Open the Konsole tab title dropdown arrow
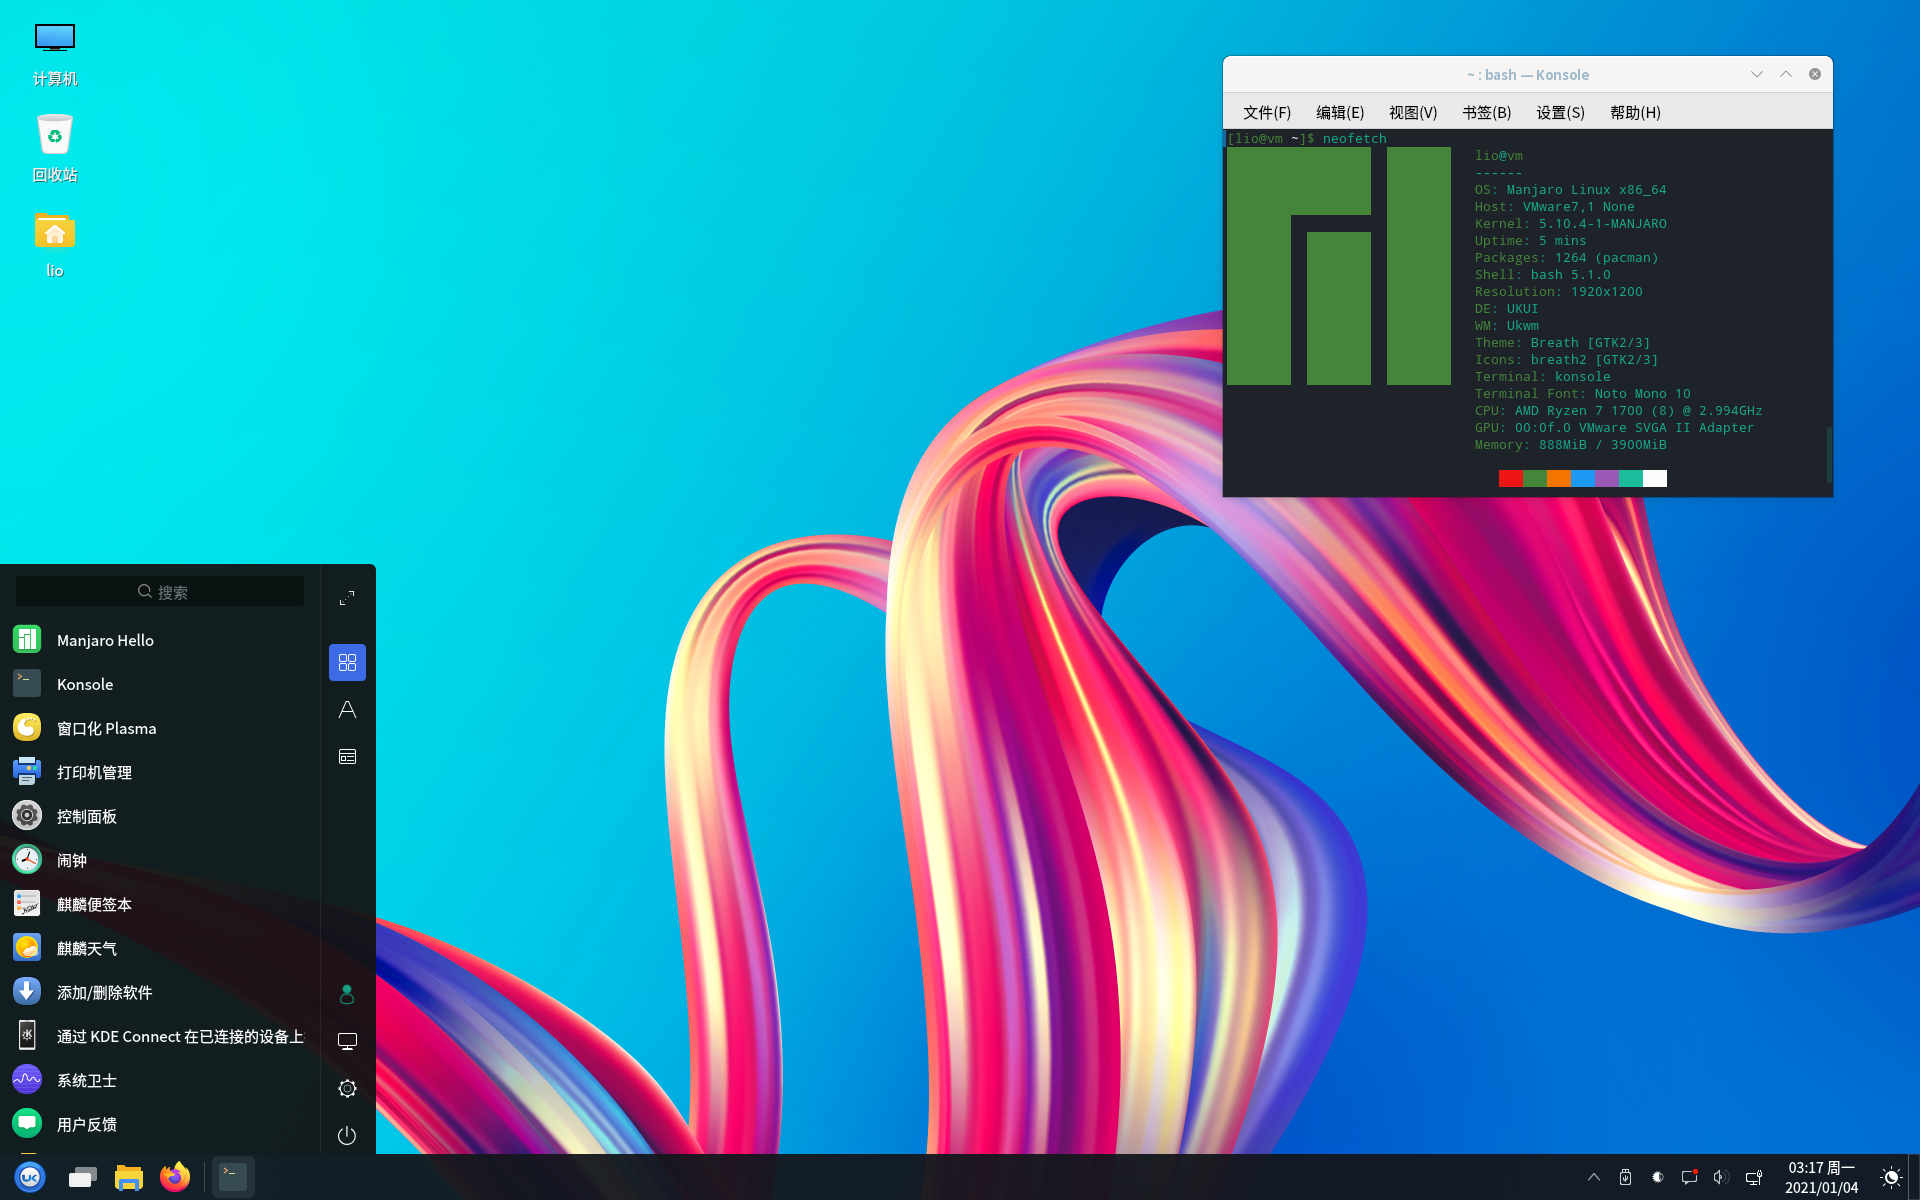Image resolution: width=1920 pixels, height=1200 pixels. tap(1757, 74)
